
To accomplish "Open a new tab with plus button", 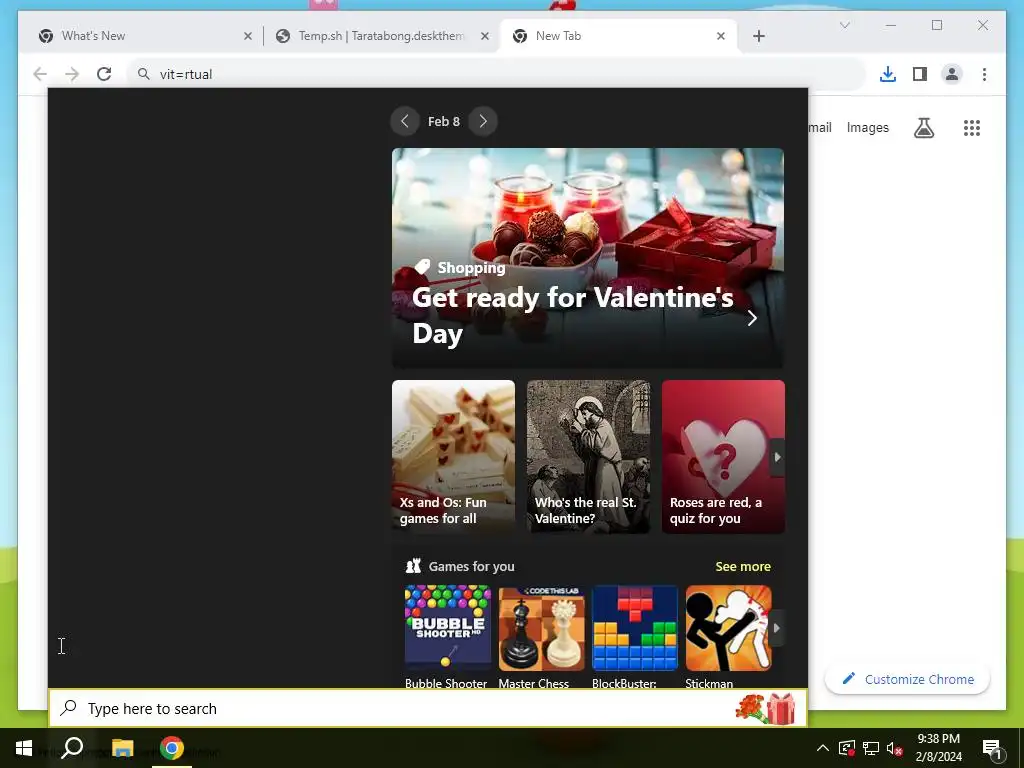I will (759, 36).
